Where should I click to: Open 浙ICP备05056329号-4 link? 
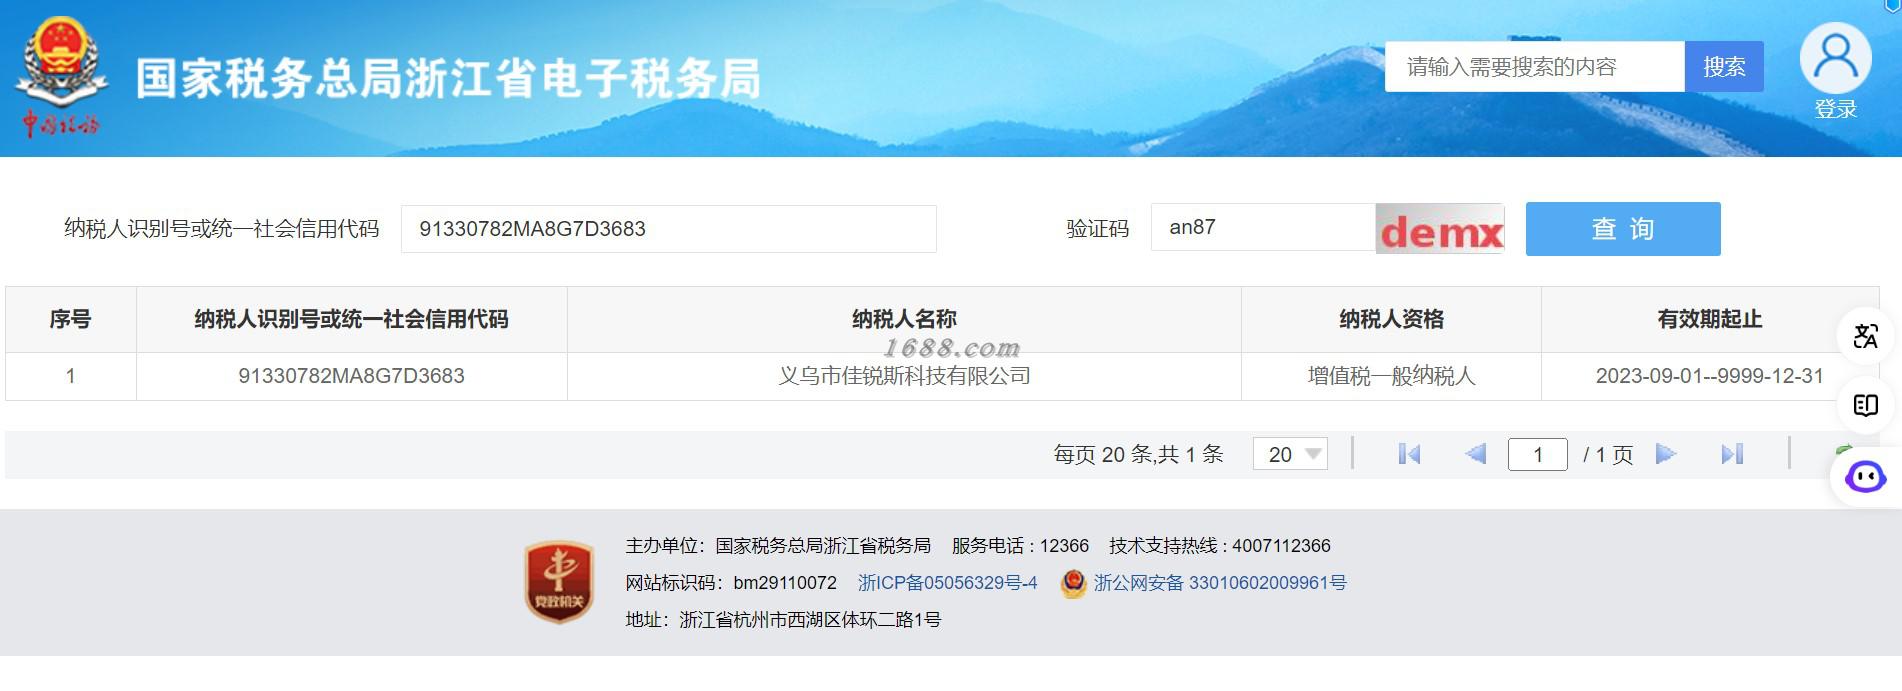[948, 583]
